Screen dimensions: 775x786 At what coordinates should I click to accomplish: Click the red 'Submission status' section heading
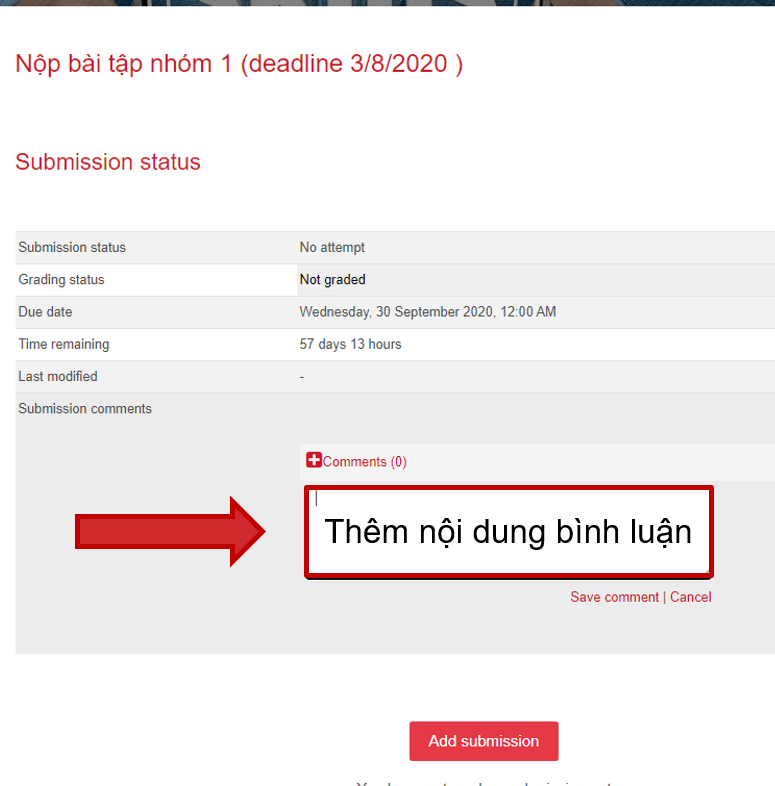coord(108,162)
